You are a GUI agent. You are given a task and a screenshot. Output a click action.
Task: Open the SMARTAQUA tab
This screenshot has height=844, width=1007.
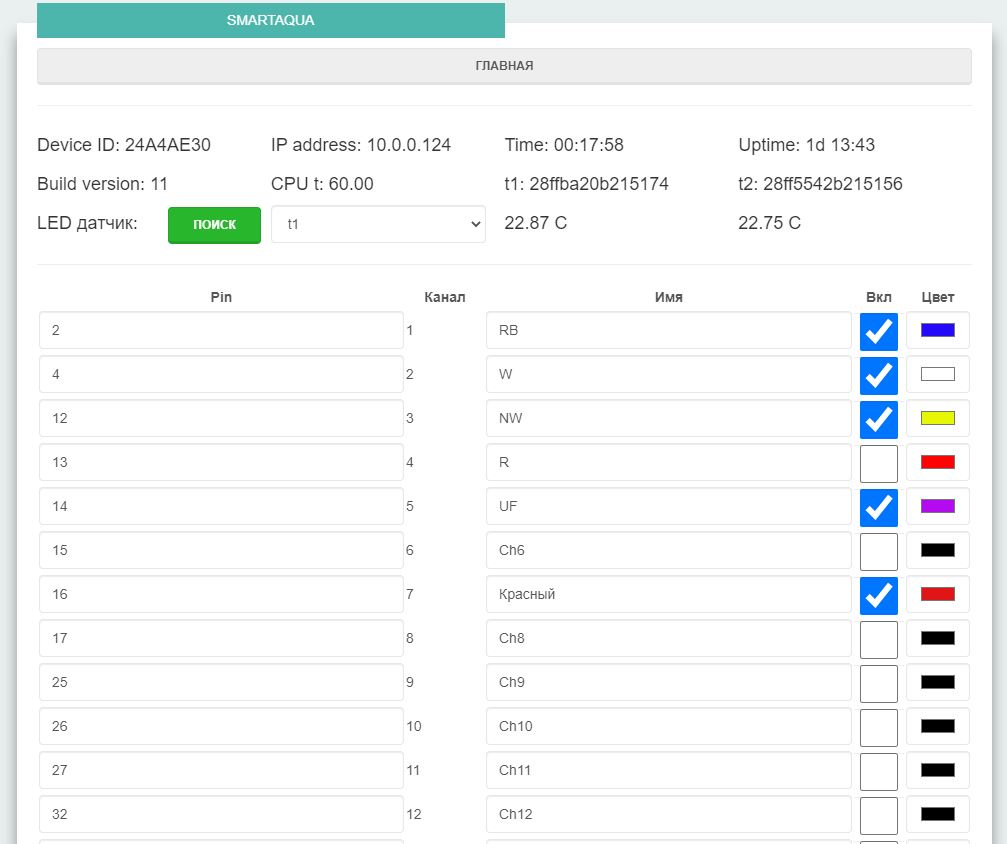pos(270,20)
